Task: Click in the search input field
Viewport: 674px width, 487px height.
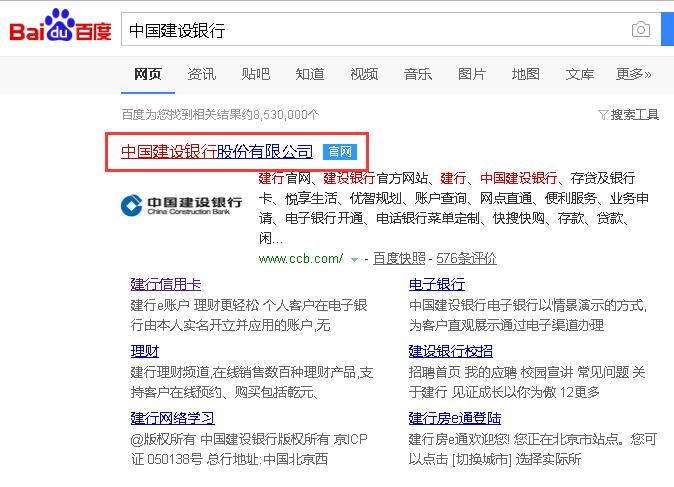Action: tap(370, 30)
